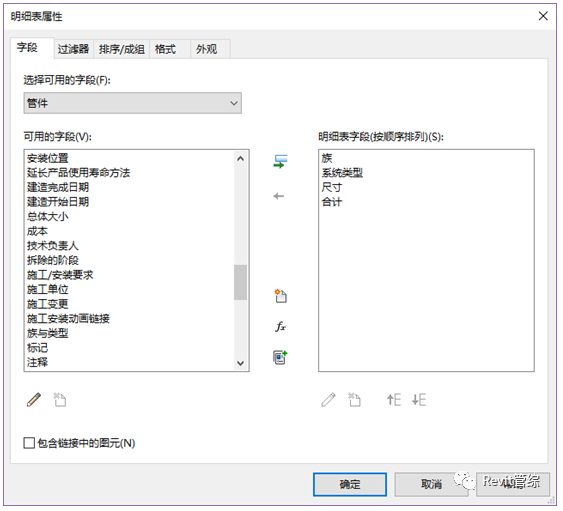The height and width of the screenshot is (511, 563).
Task: Click the move parameter up icon
Action: tap(394, 400)
